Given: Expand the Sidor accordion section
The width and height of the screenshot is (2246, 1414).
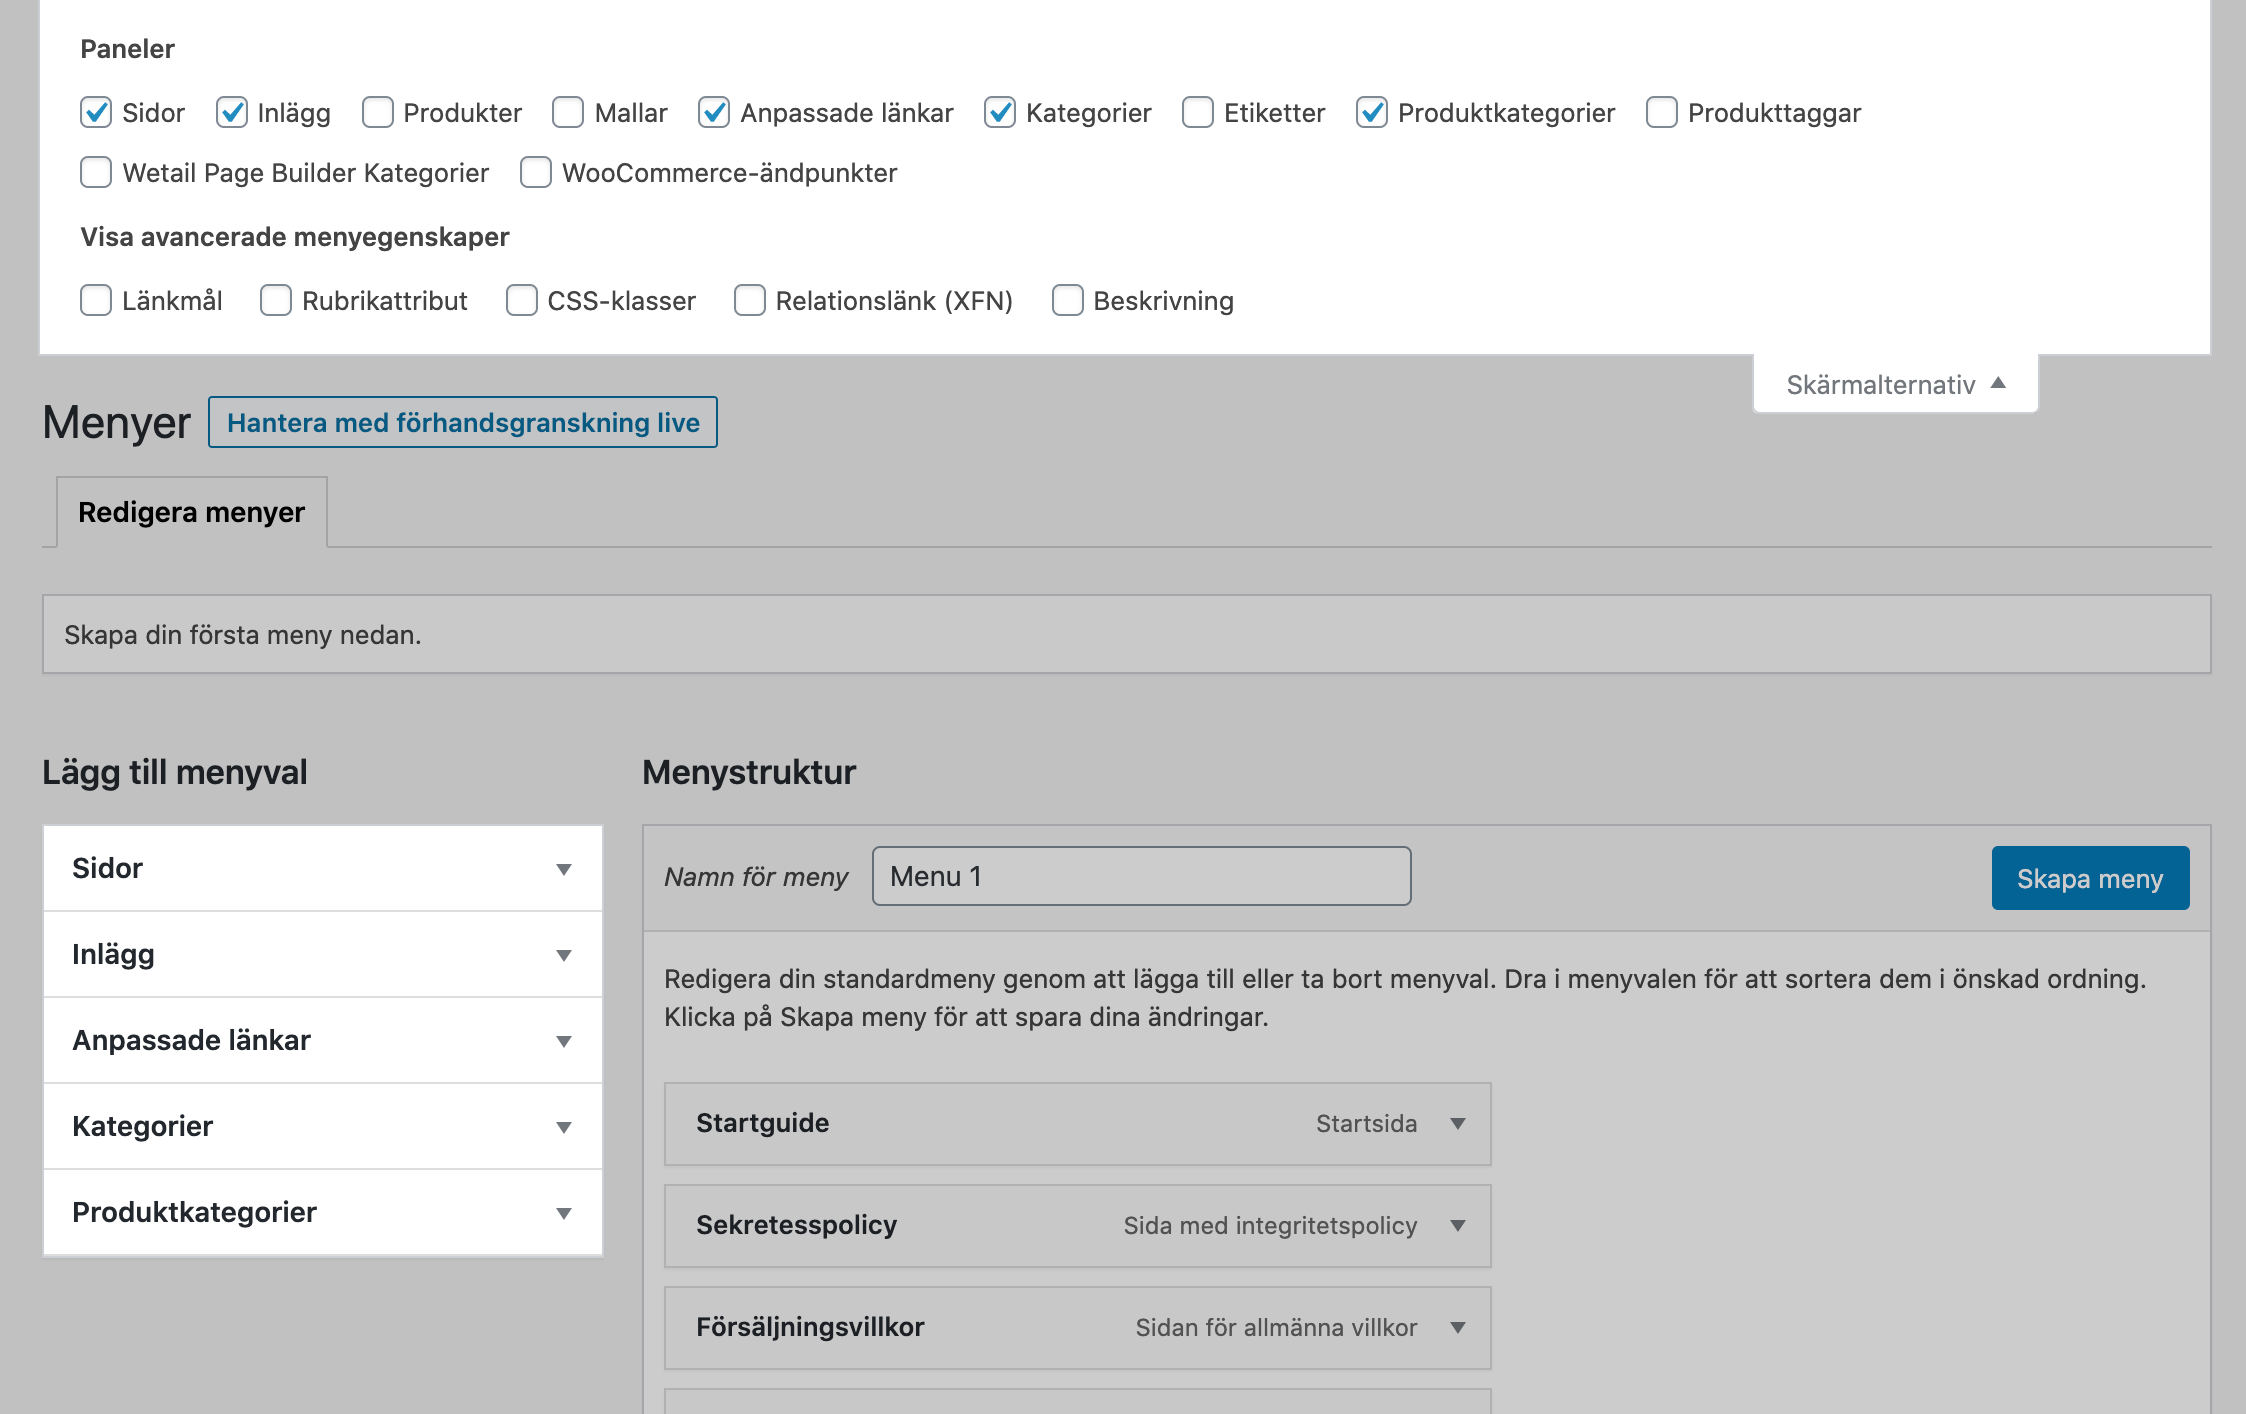Looking at the screenshot, I should click(x=564, y=869).
